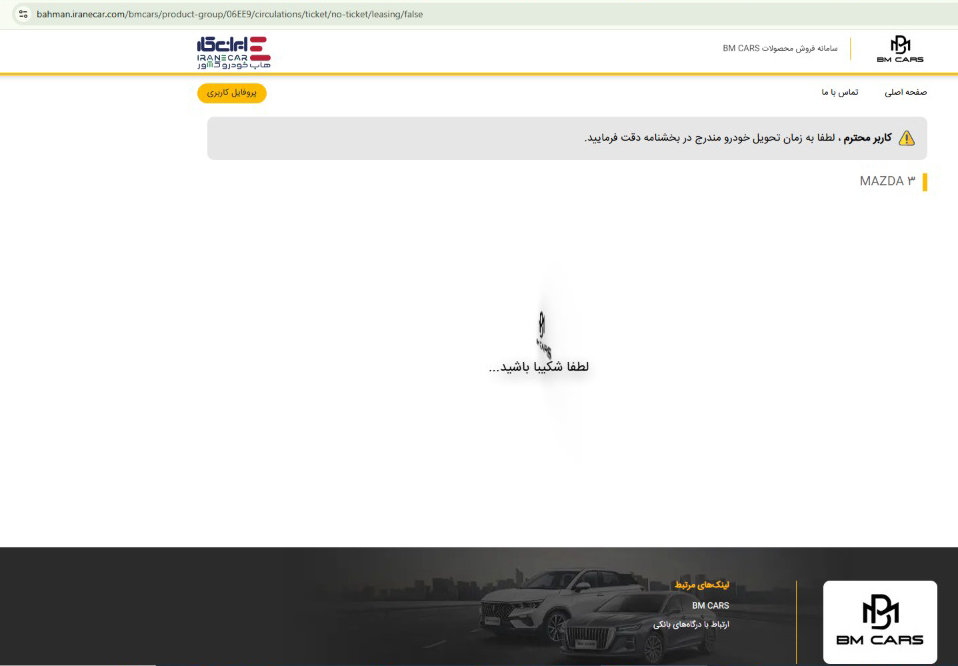Image resolution: width=958 pixels, height=666 pixels.
Task: Open the user profile button (پروفایل کاربری)
Action: tap(232, 93)
